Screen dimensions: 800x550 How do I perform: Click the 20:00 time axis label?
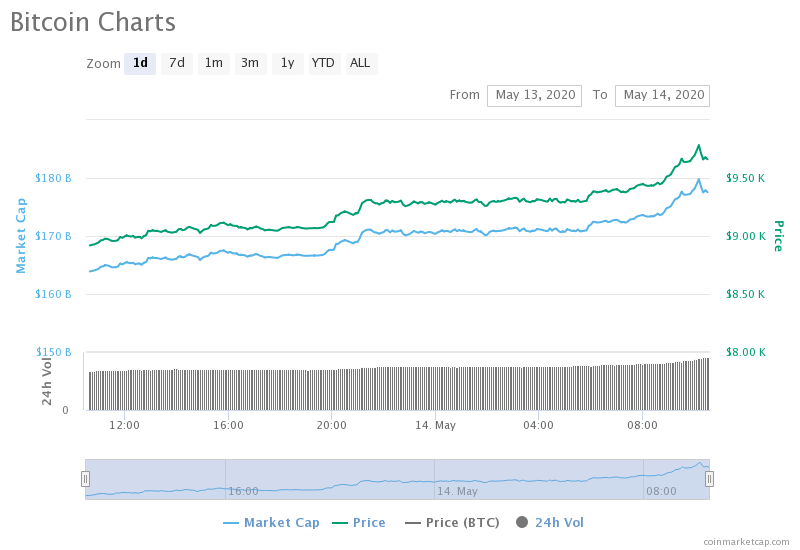(x=332, y=425)
